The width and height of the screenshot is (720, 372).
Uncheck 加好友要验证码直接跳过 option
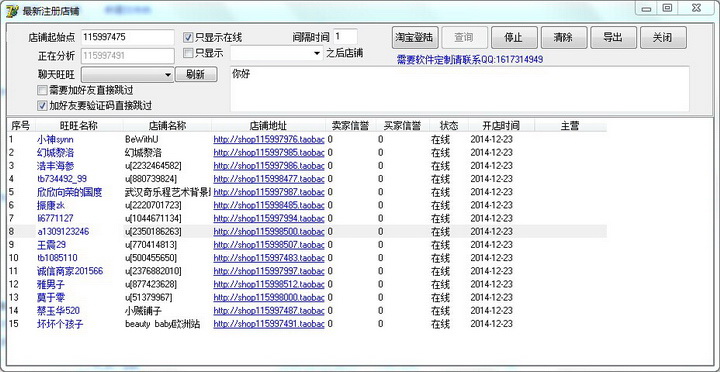[x=42, y=106]
